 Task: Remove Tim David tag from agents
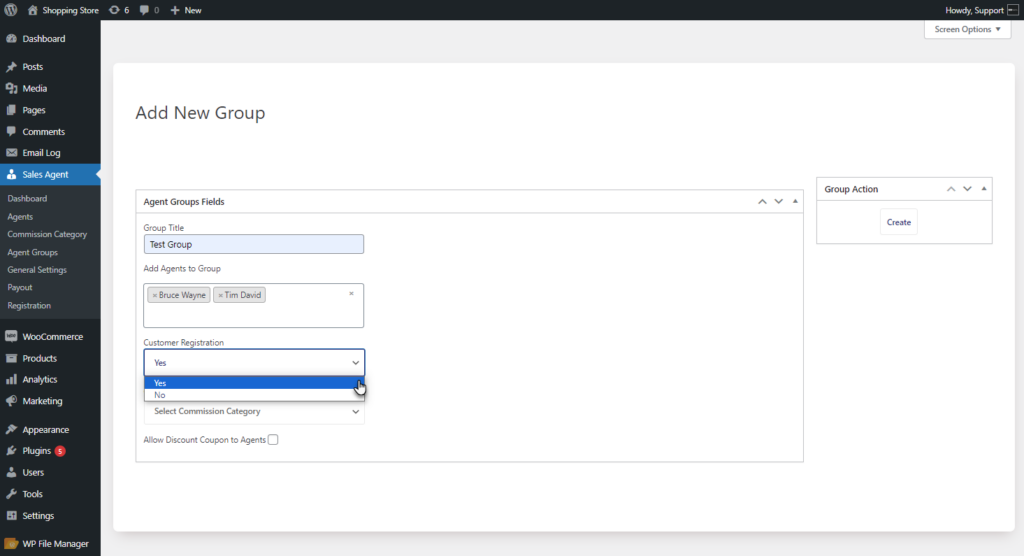220,295
